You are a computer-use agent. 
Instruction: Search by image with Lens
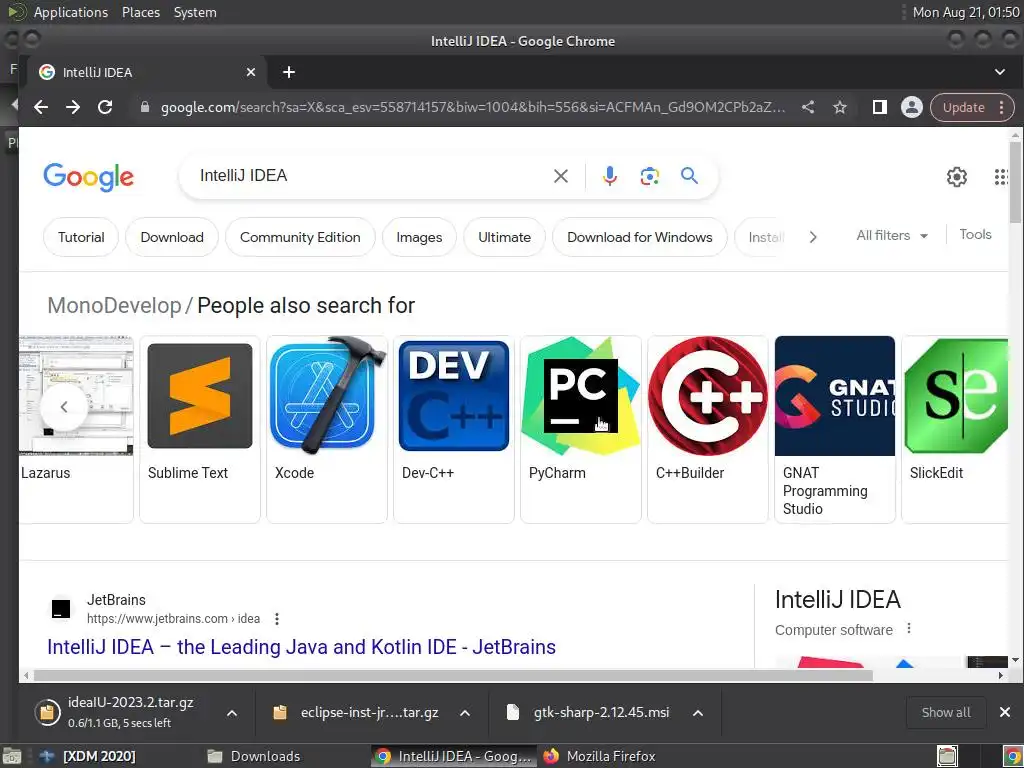tap(649, 176)
